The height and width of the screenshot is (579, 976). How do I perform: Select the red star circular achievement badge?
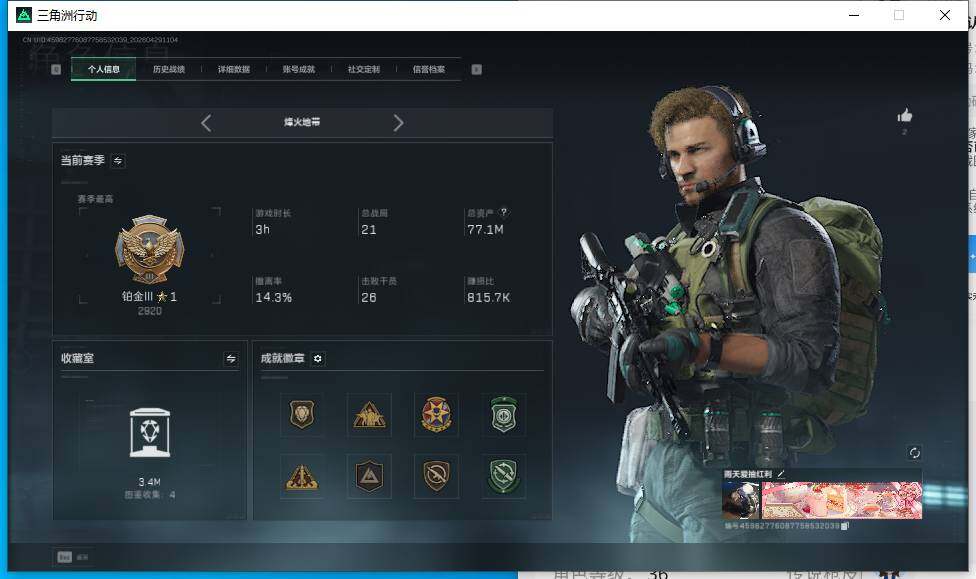coord(436,415)
